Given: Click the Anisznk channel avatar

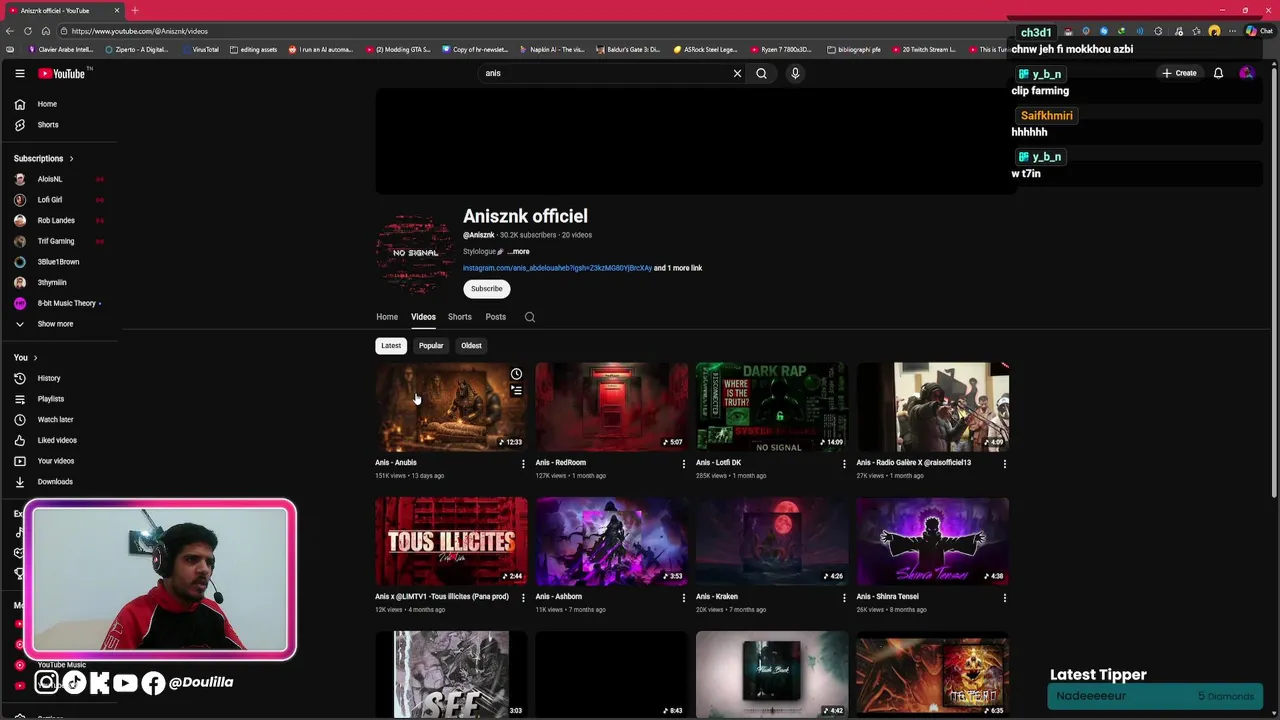Looking at the screenshot, I should click(x=415, y=254).
